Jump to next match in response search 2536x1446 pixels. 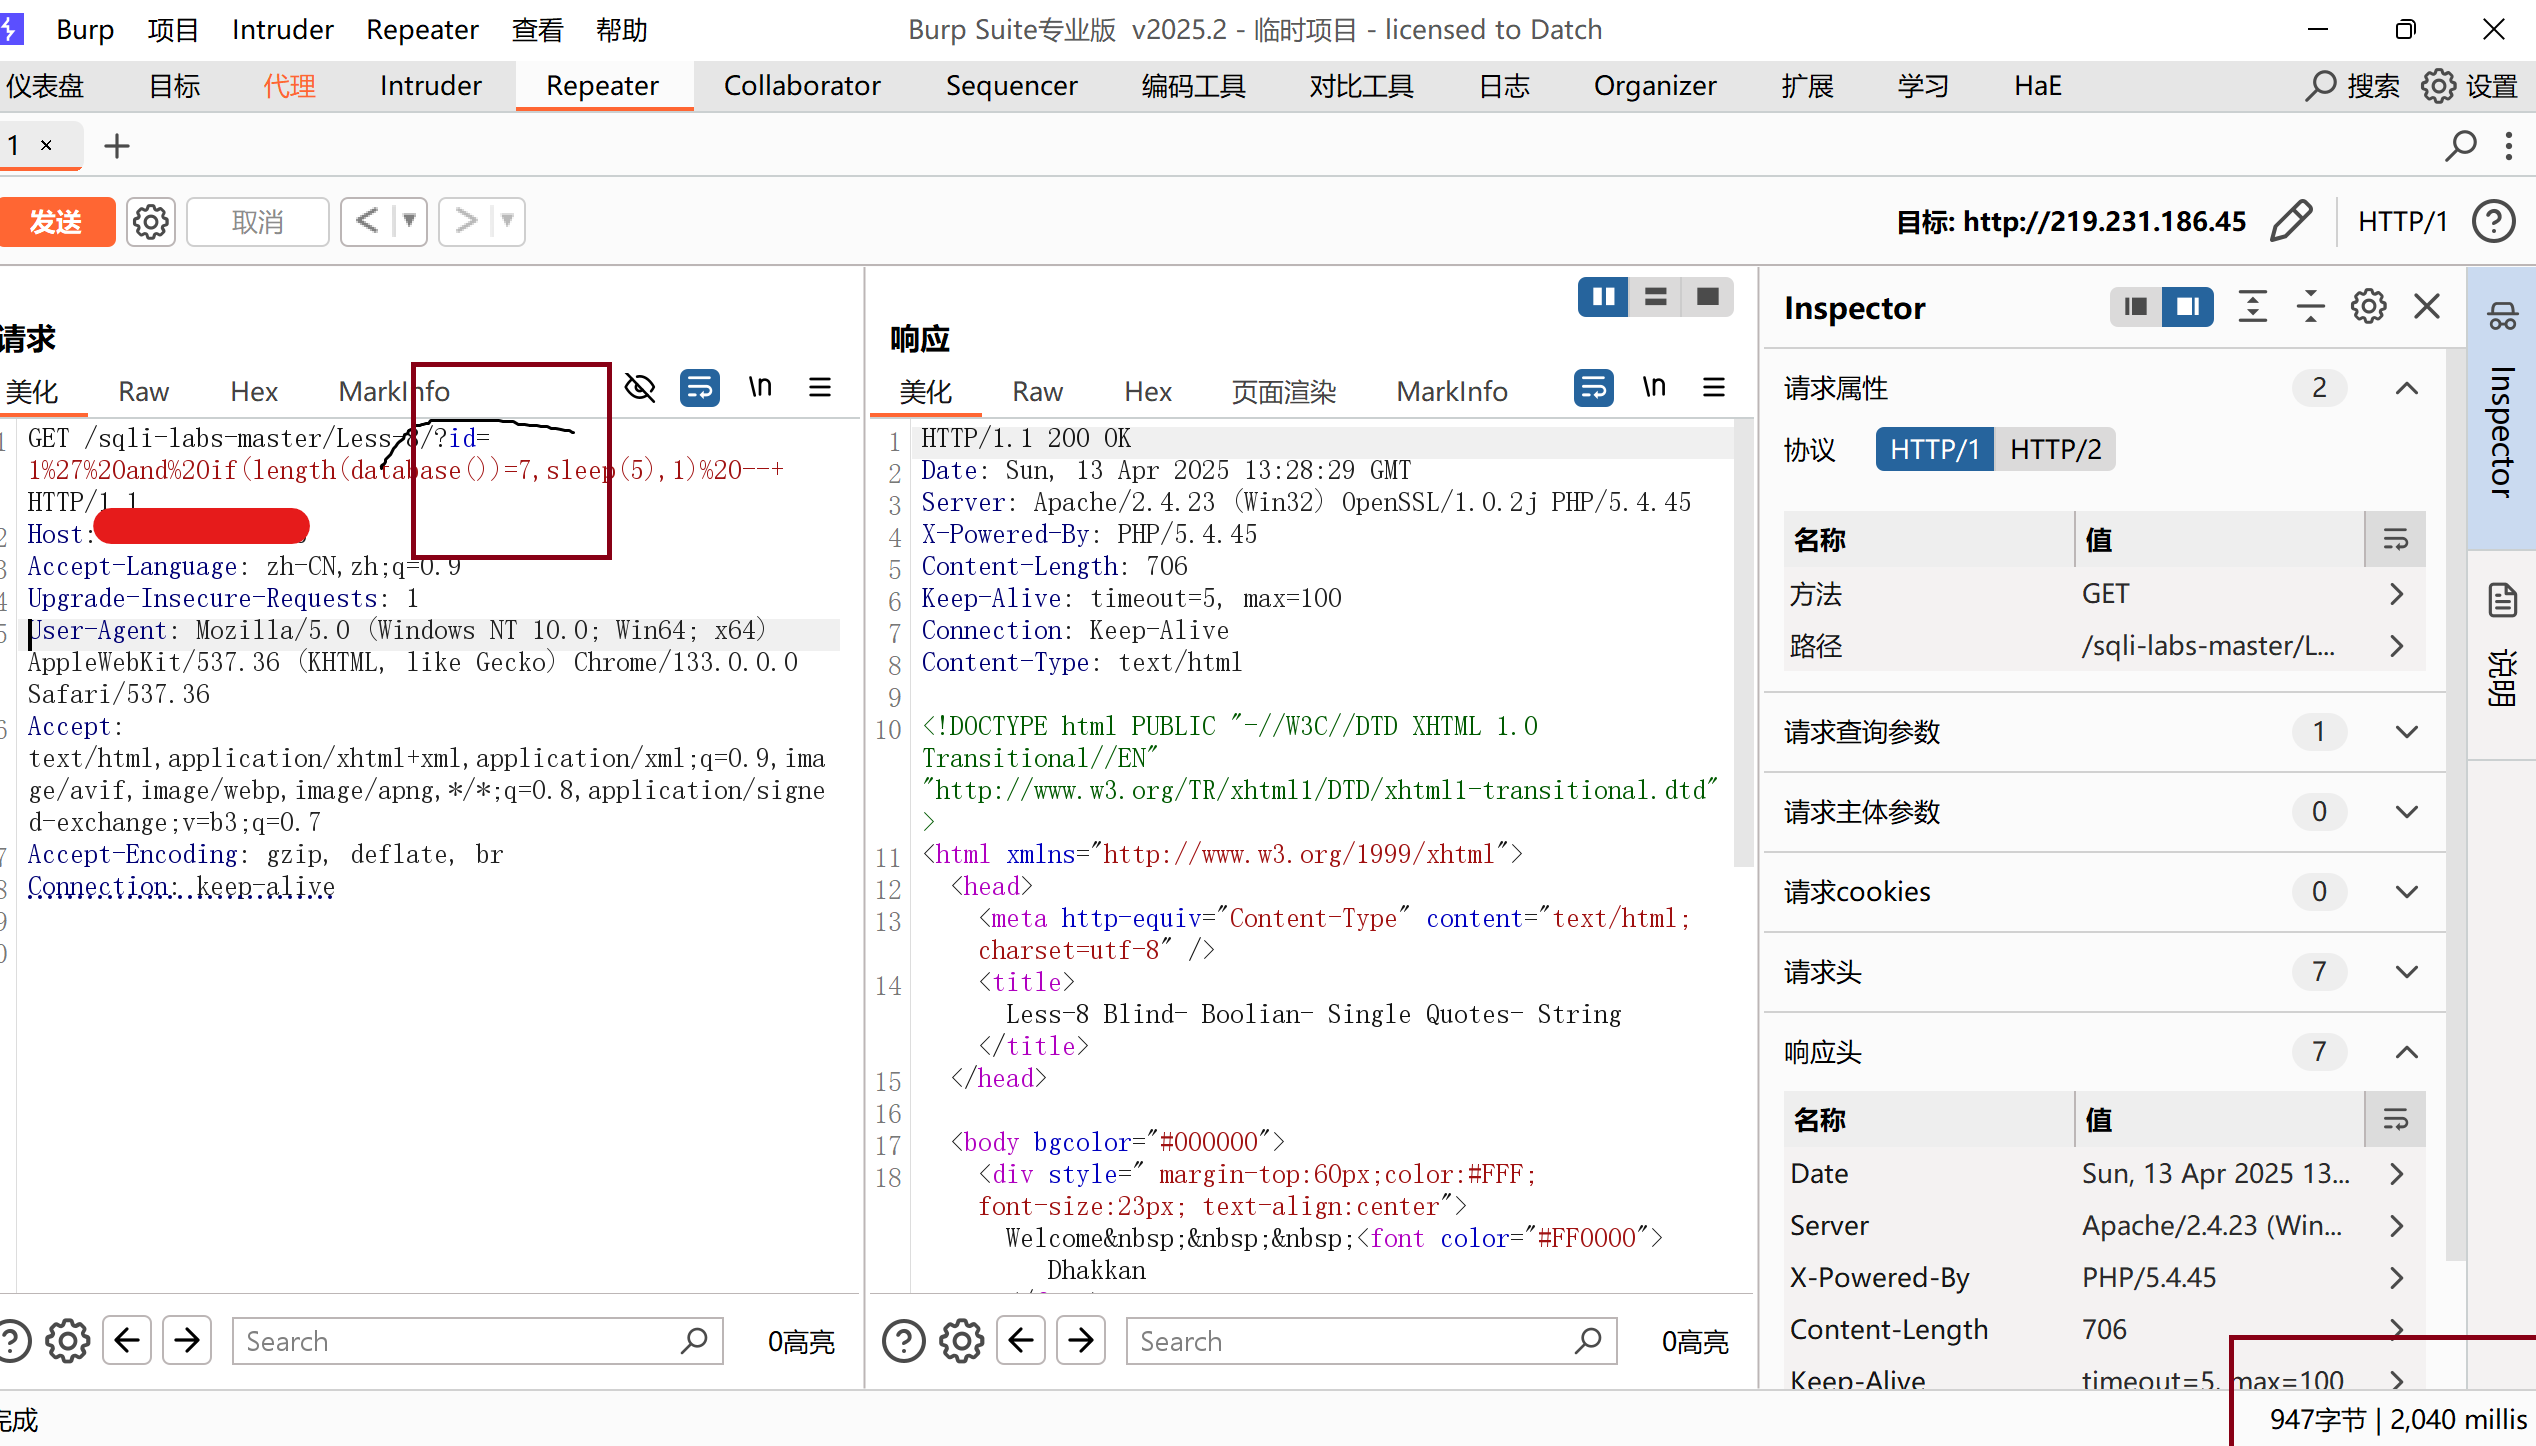(x=1081, y=1341)
